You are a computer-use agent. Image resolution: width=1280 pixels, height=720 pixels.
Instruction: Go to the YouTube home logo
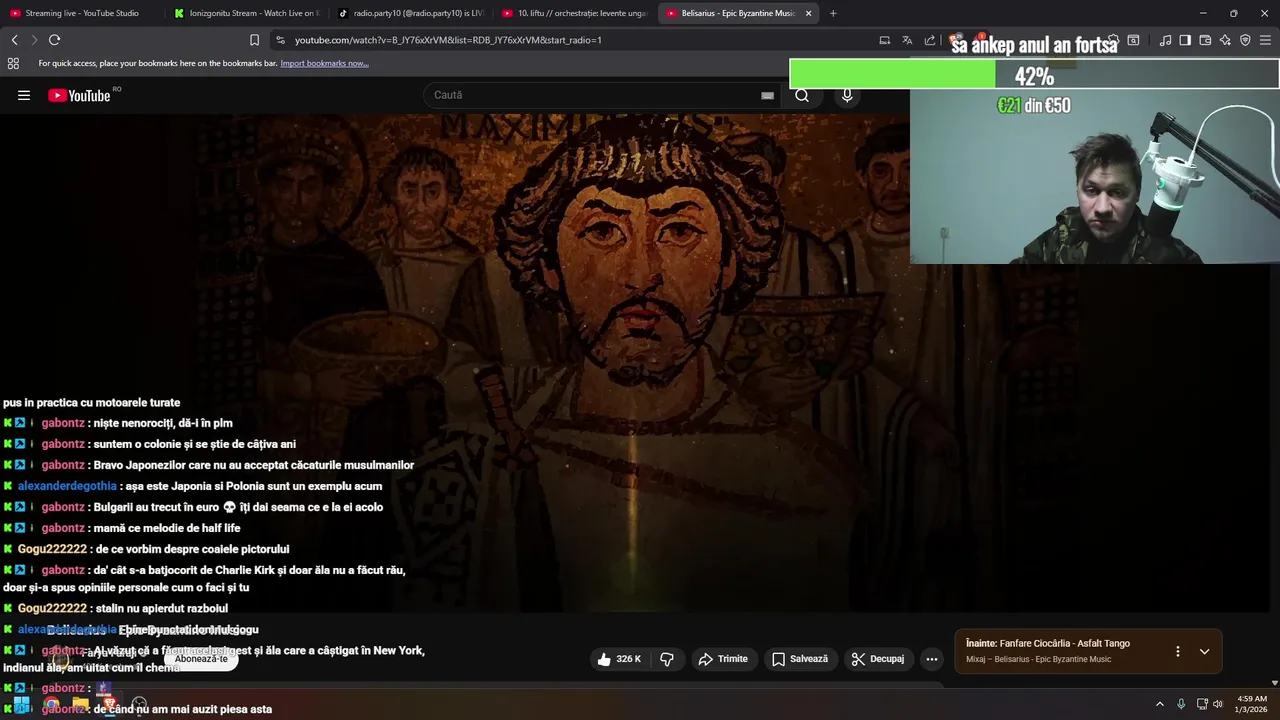pyautogui.click(x=79, y=96)
